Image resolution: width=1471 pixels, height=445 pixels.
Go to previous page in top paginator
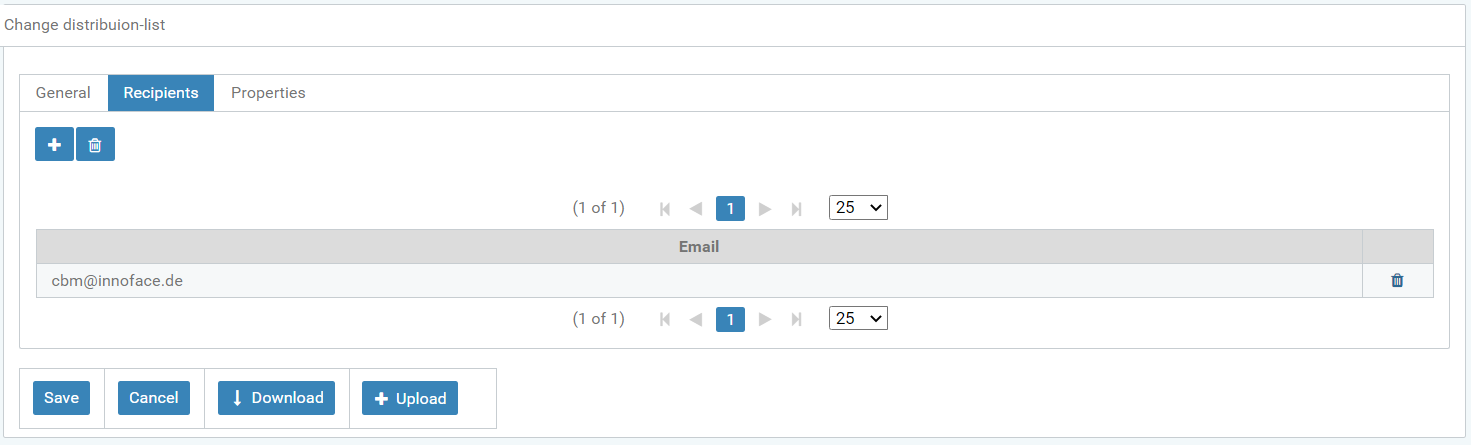coord(696,209)
